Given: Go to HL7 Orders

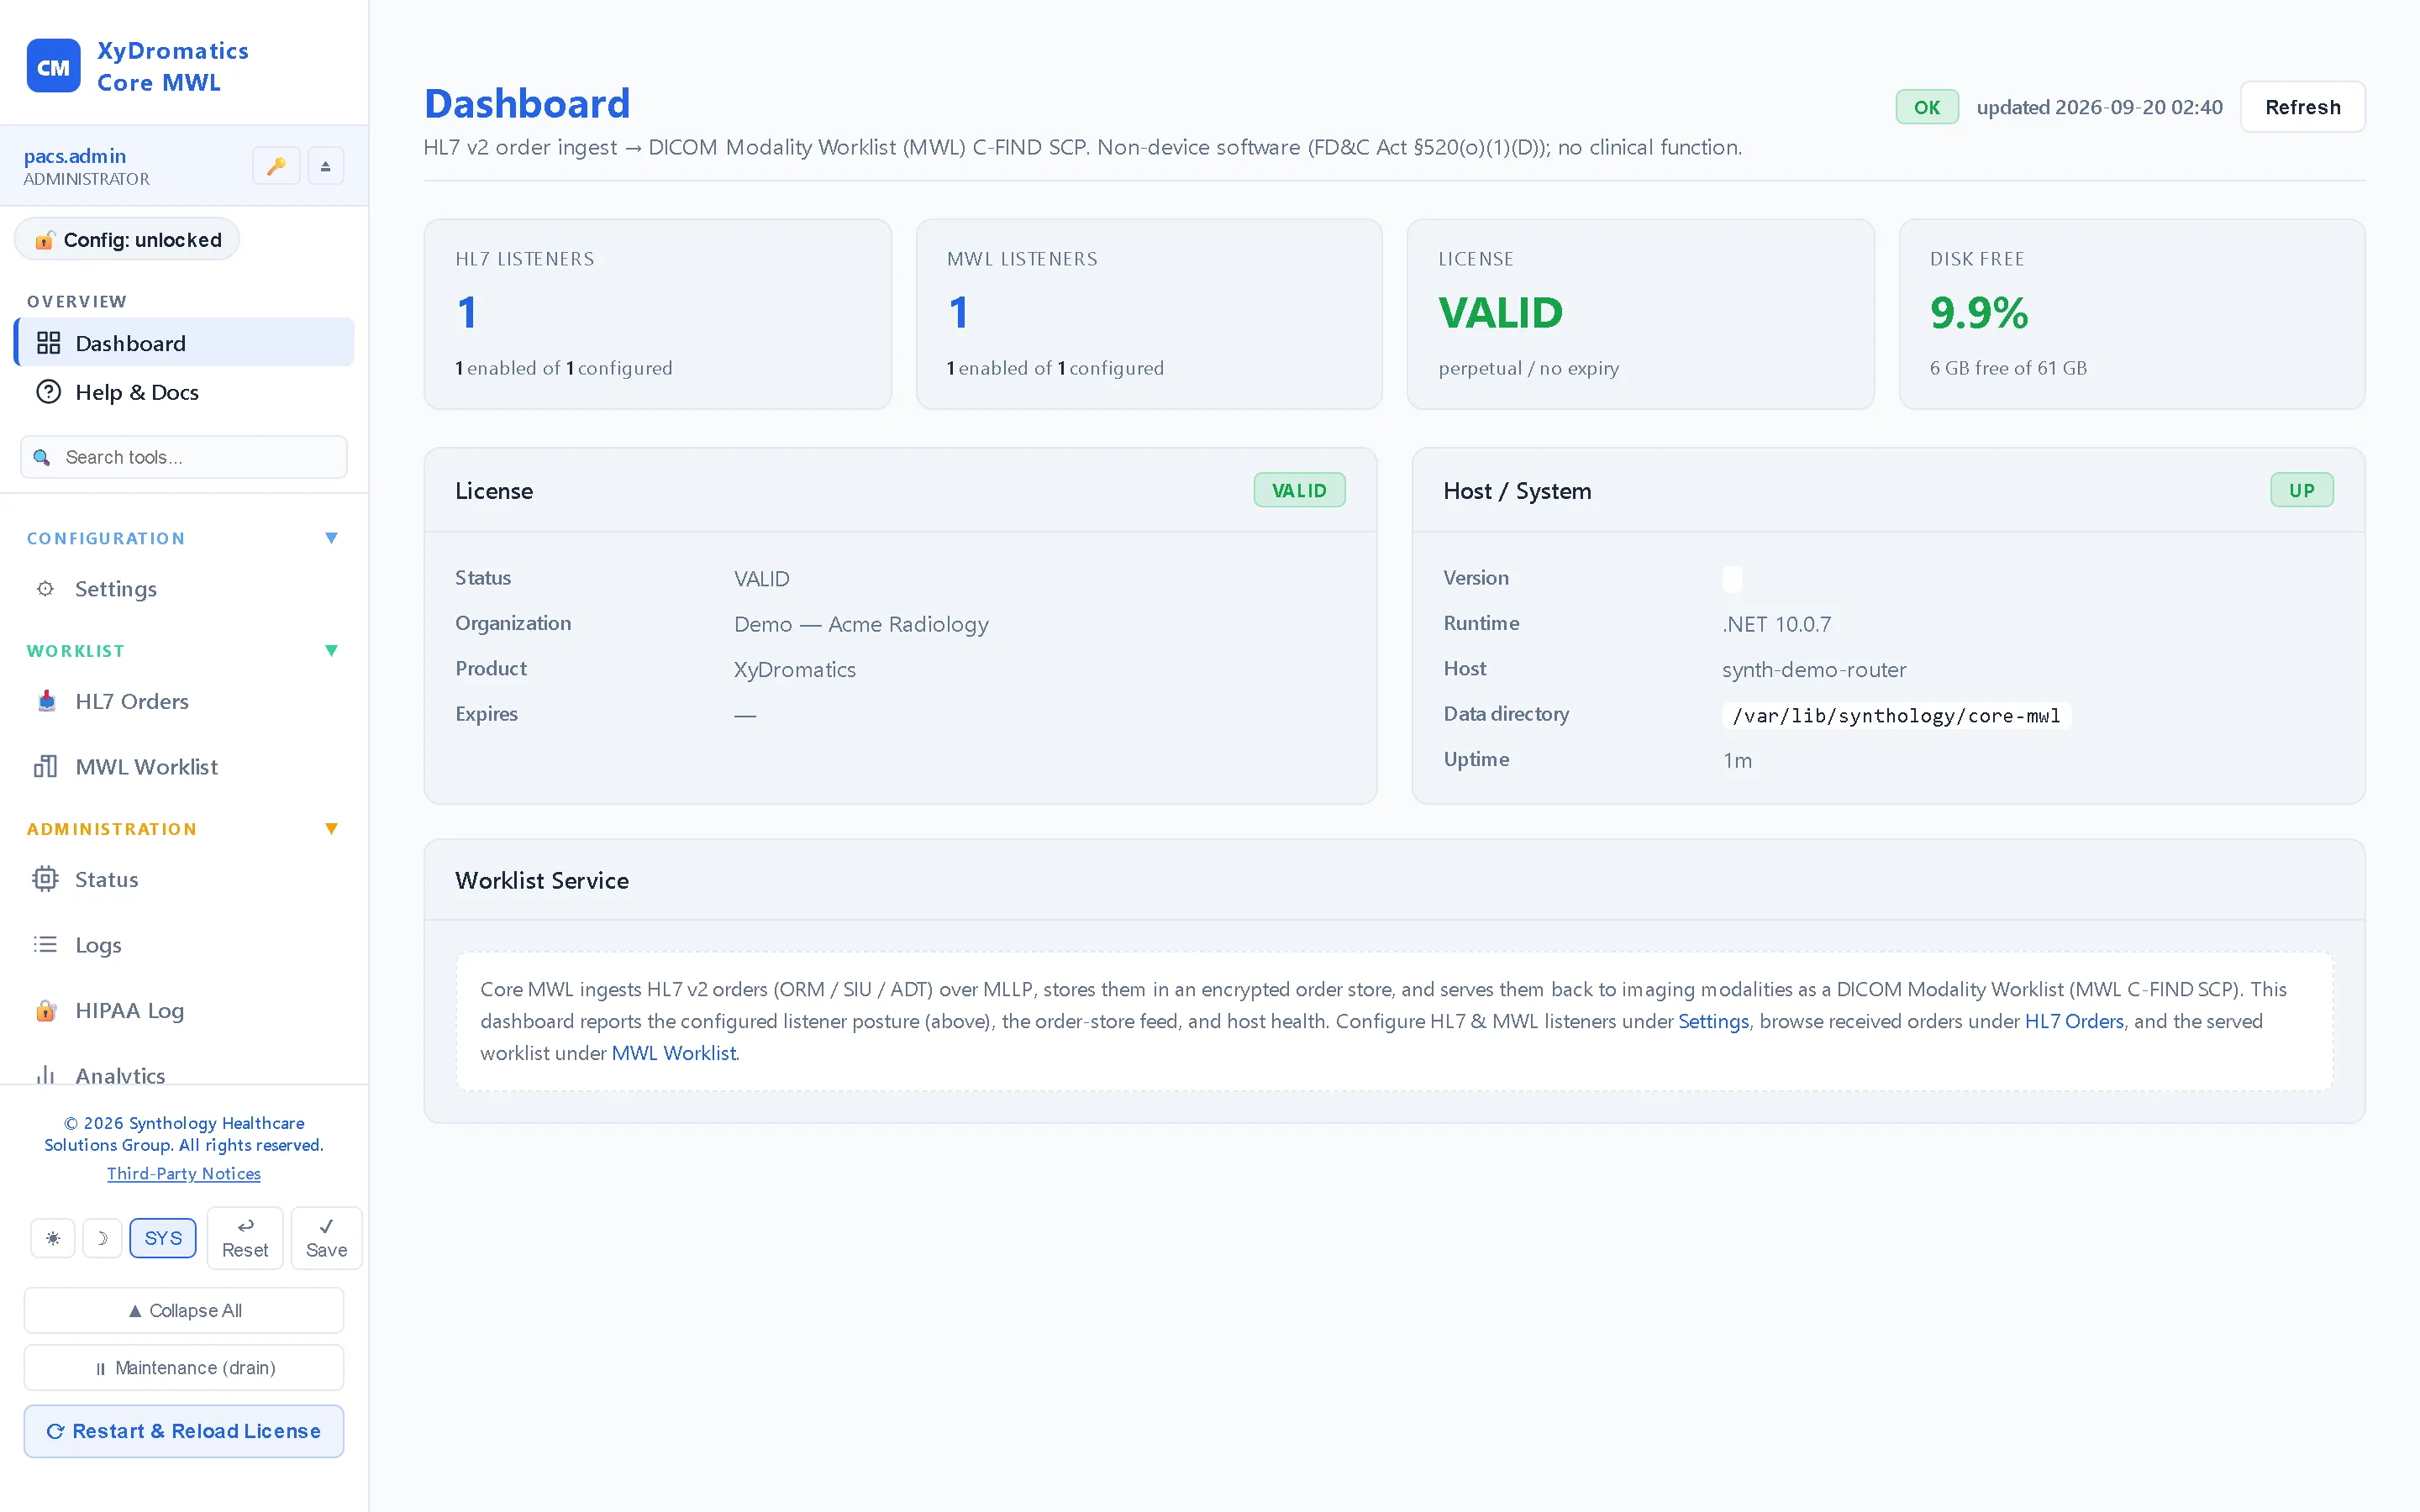Looking at the screenshot, I should pos(184,701).
